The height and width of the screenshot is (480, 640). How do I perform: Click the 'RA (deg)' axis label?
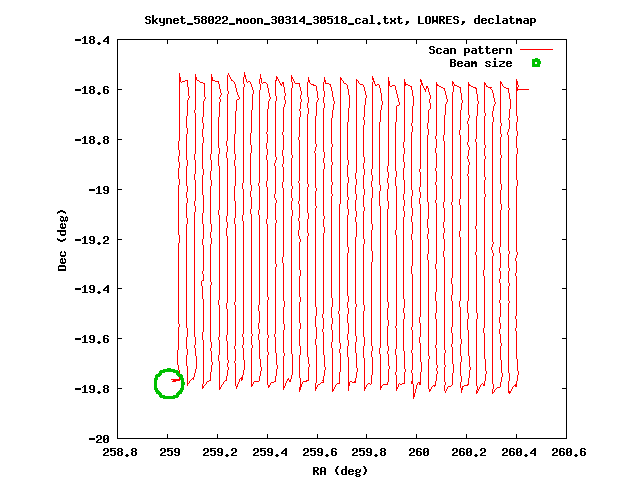click(x=340, y=471)
